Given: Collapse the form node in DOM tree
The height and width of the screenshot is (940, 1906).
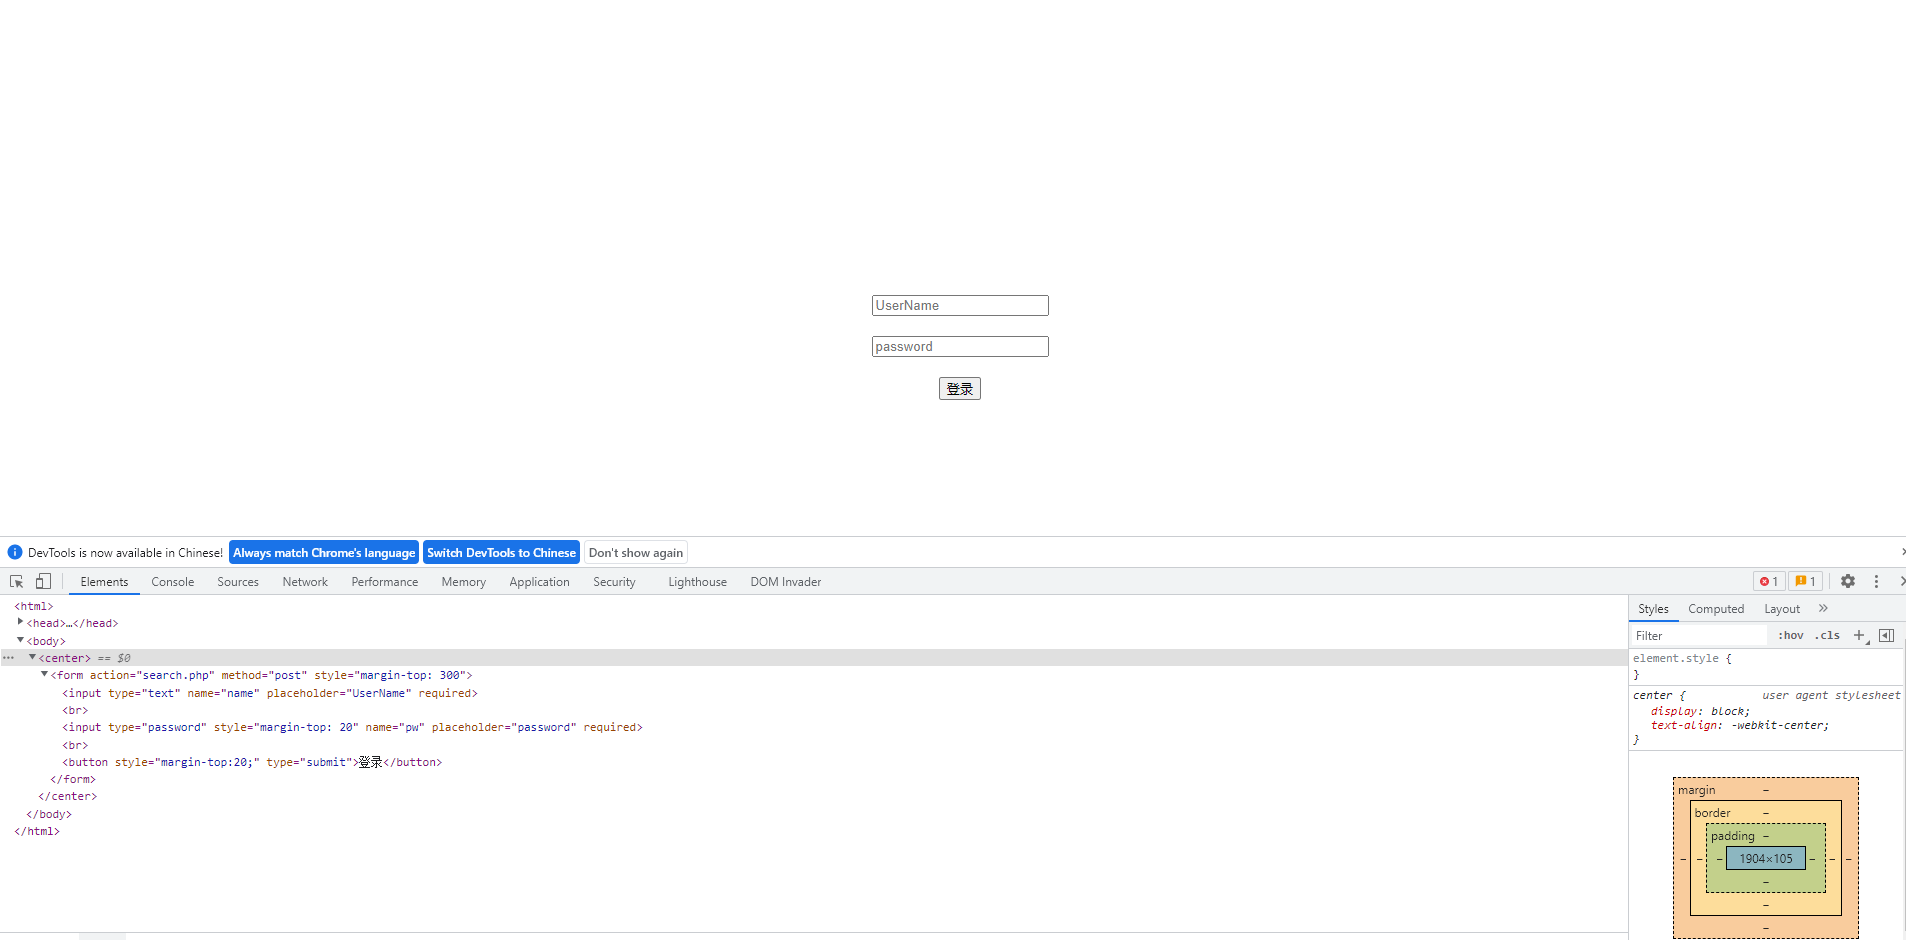Looking at the screenshot, I should tap(44, 674).
